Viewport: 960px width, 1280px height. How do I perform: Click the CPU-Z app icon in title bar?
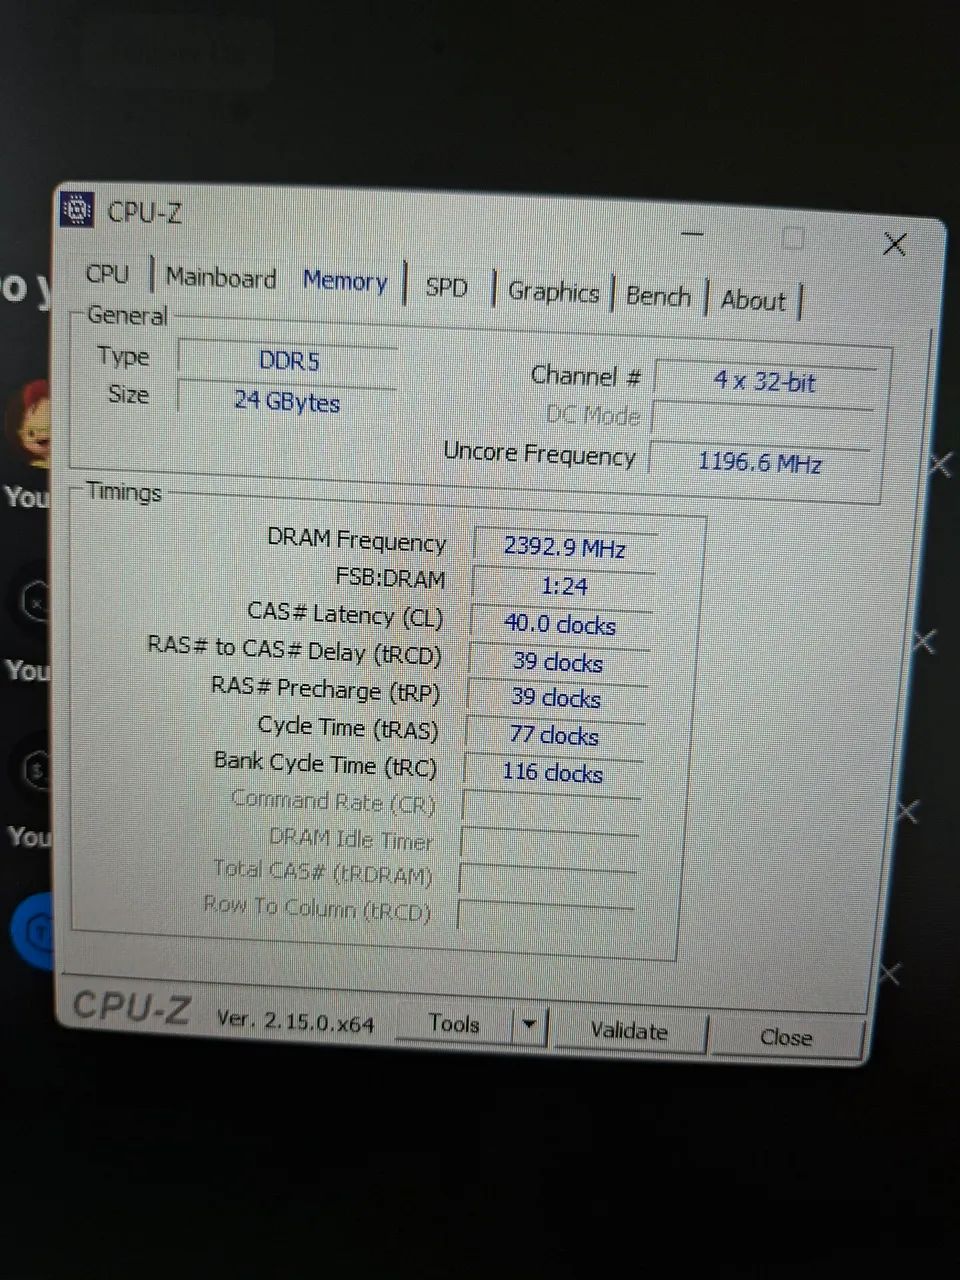77,210
